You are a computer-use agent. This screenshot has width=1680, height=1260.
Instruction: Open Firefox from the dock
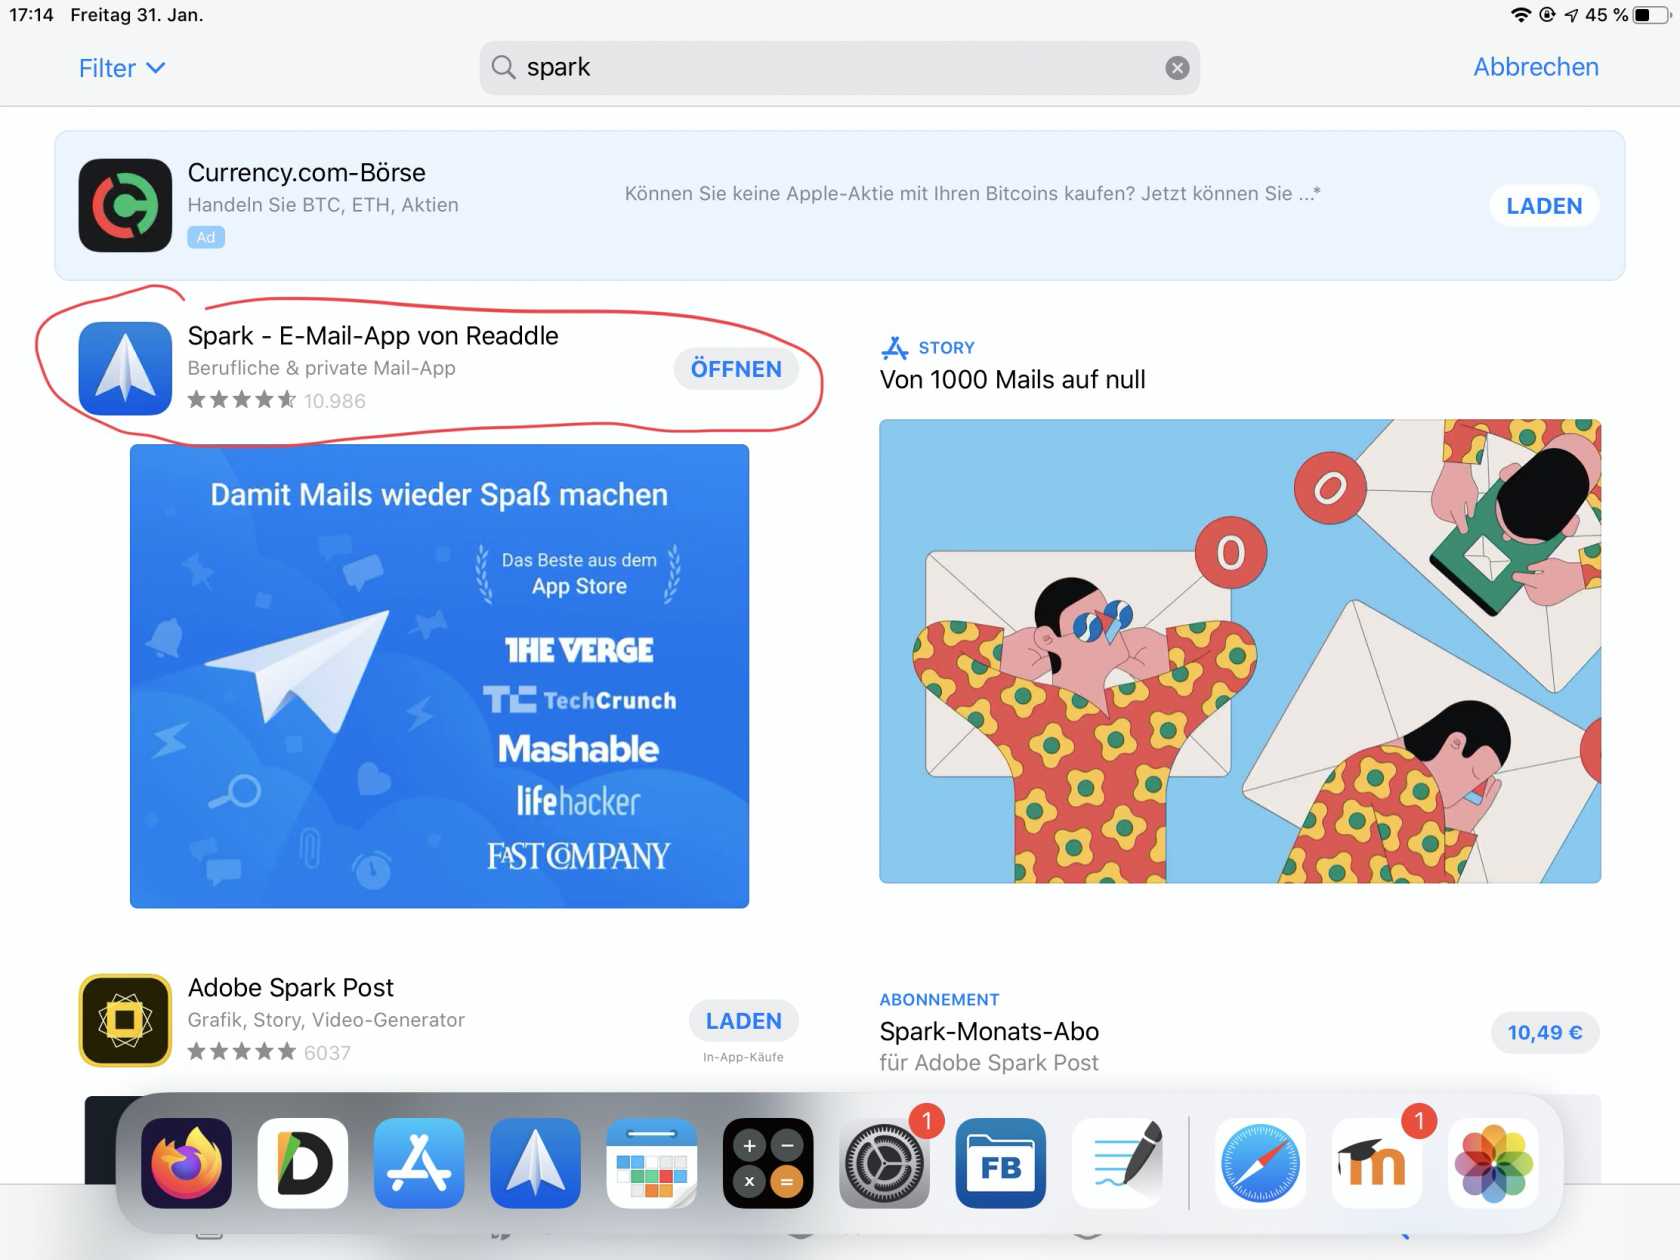point(187,1163)
